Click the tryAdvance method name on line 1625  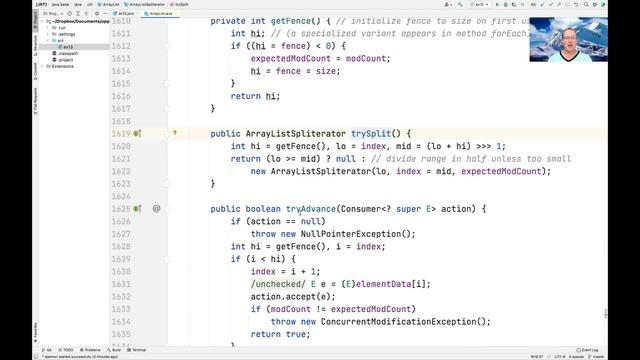click(311, 209)
